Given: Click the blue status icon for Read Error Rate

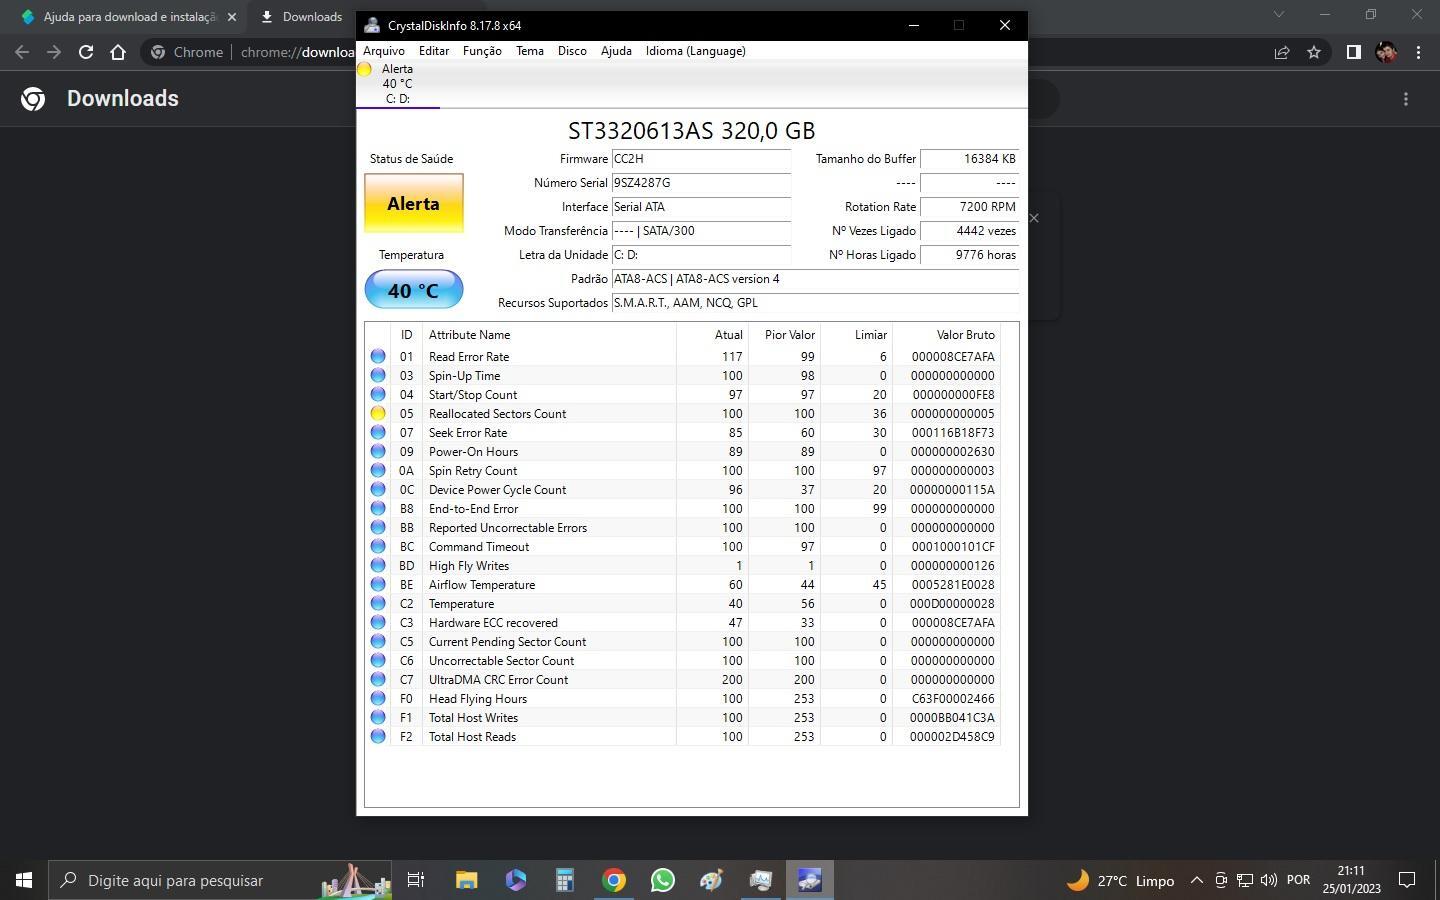Looking at the screenshot, I should point(378,357).
